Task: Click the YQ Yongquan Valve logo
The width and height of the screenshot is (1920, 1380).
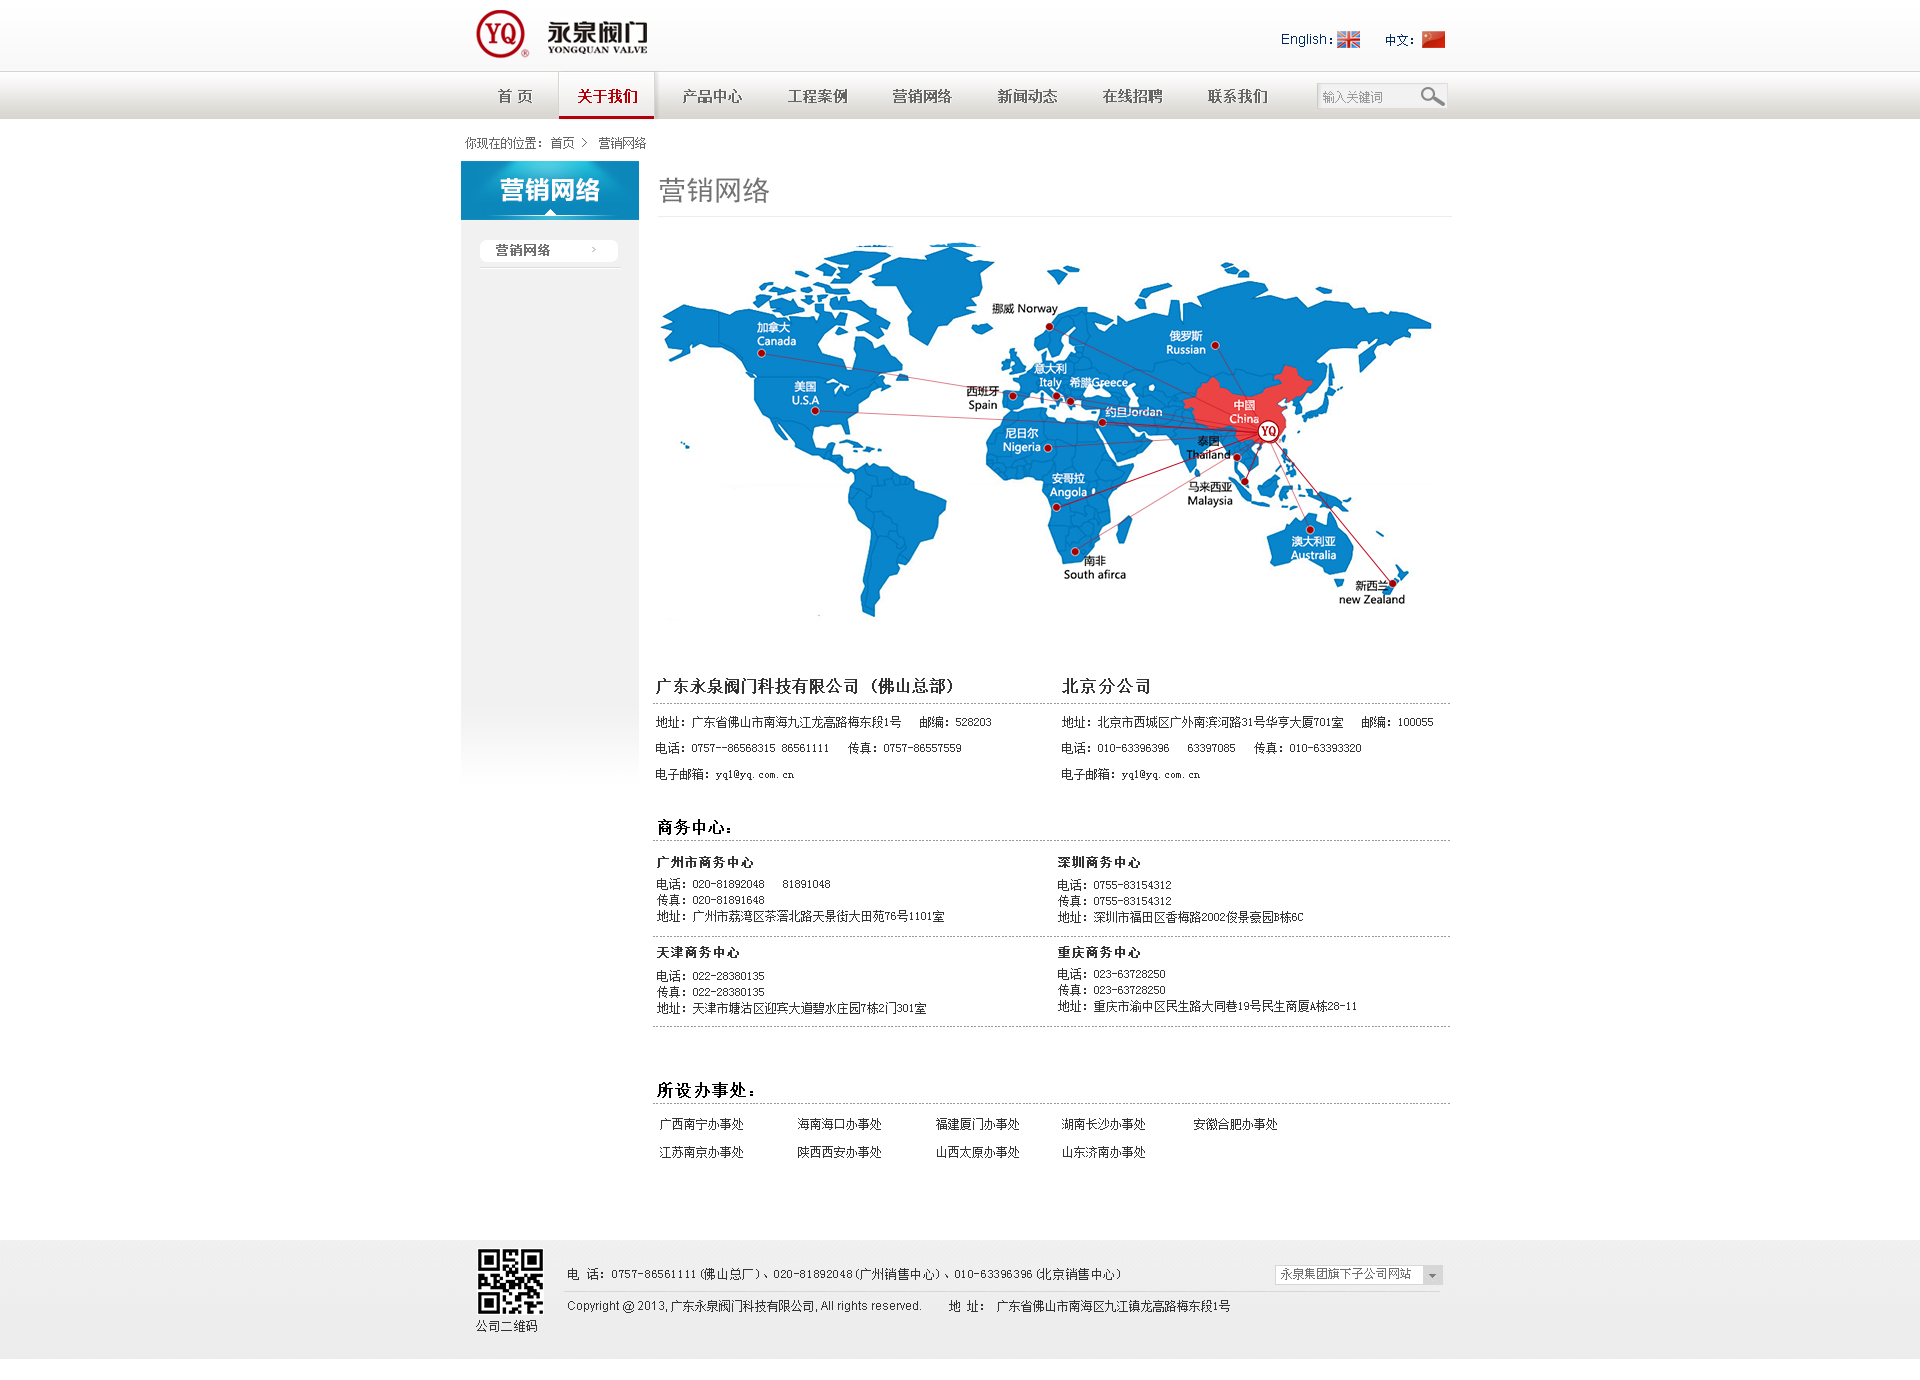Action: tap(561, 35)
